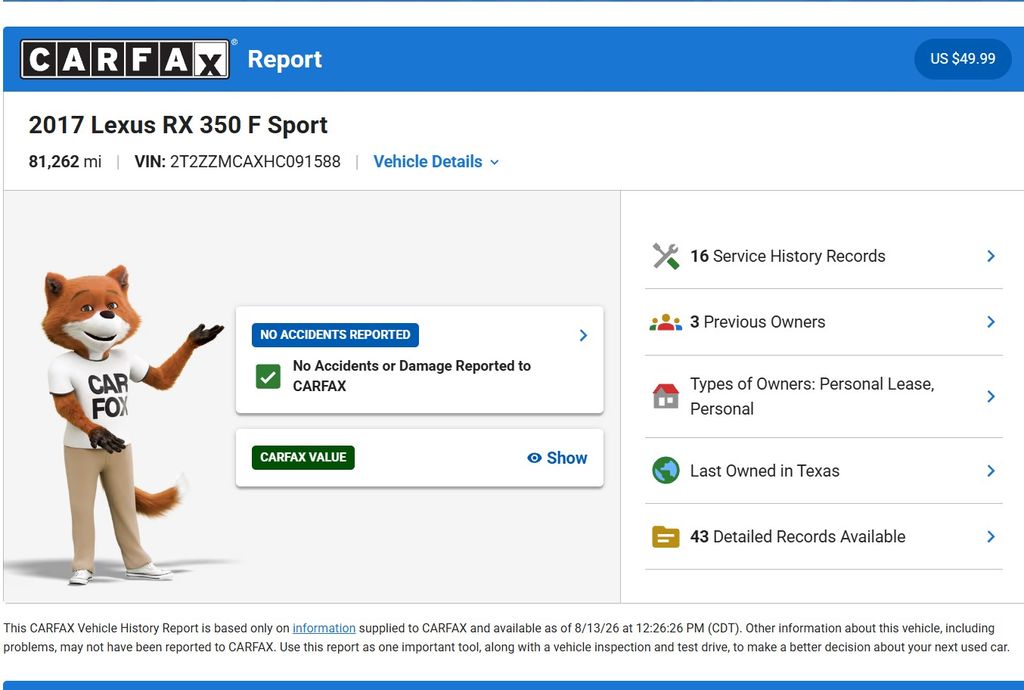Click the US $49.99 price button
Viewport: 1024px width, 690px height.
963,59
